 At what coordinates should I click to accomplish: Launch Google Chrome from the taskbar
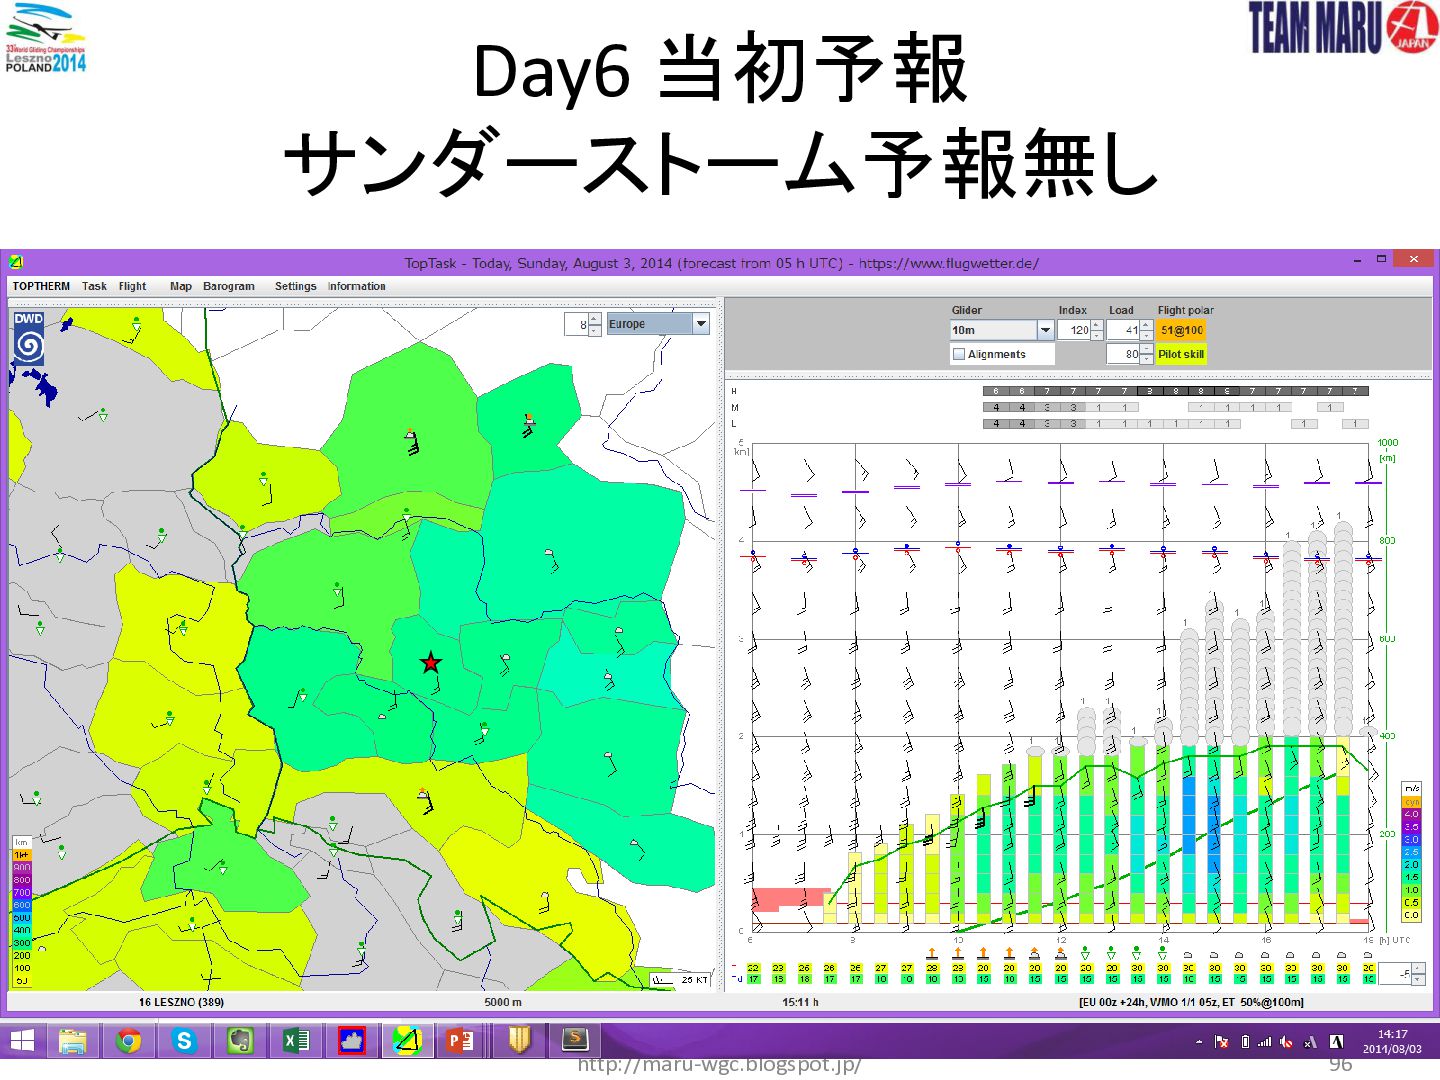(x=128, y=1040)
